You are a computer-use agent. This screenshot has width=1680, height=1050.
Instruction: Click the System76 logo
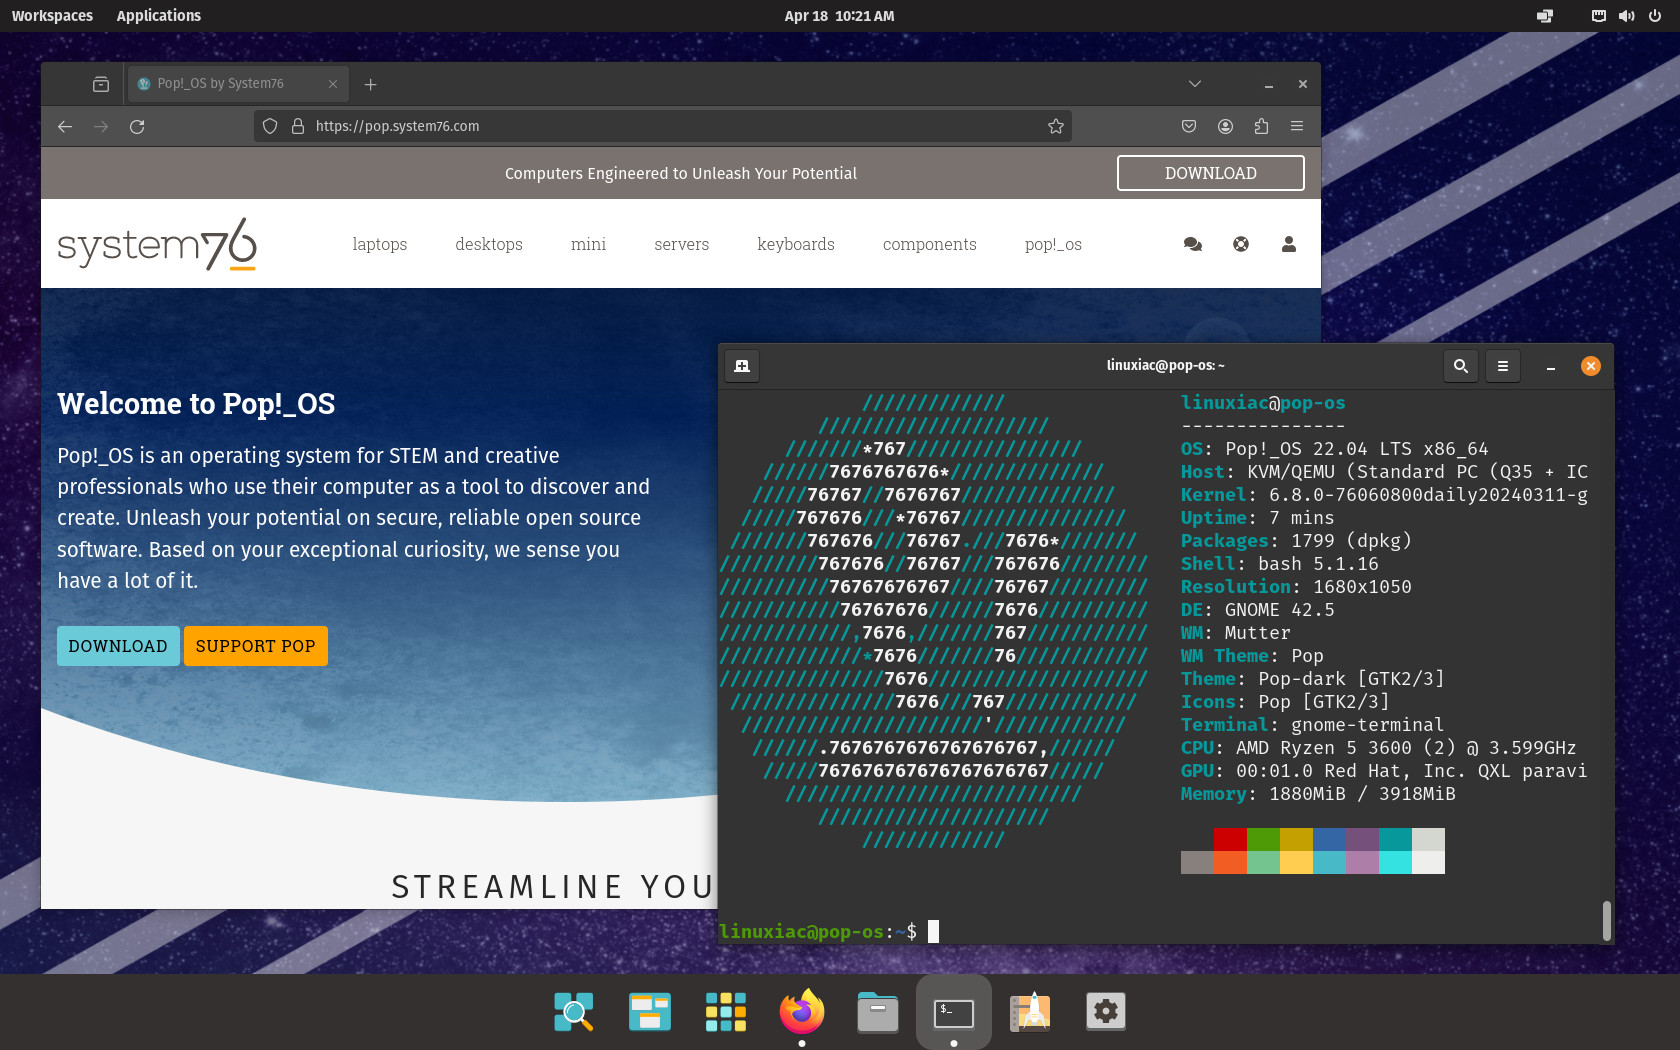157,244
